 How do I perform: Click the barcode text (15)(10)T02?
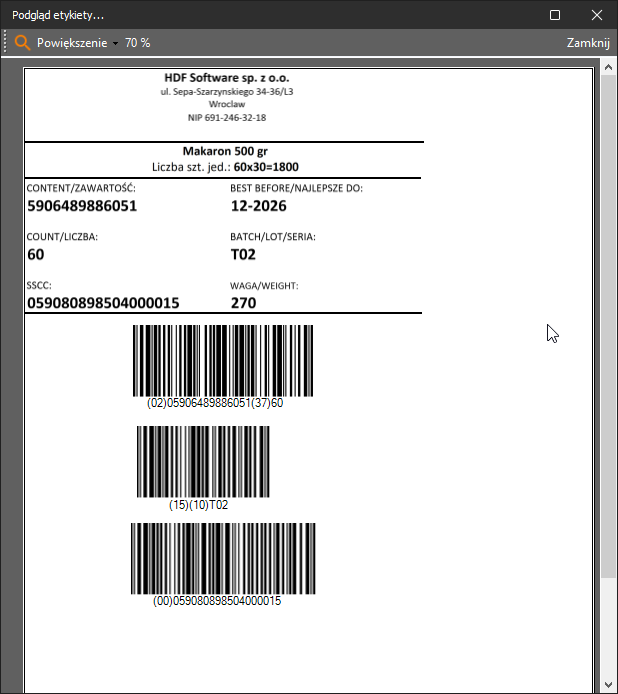(198, 505)
